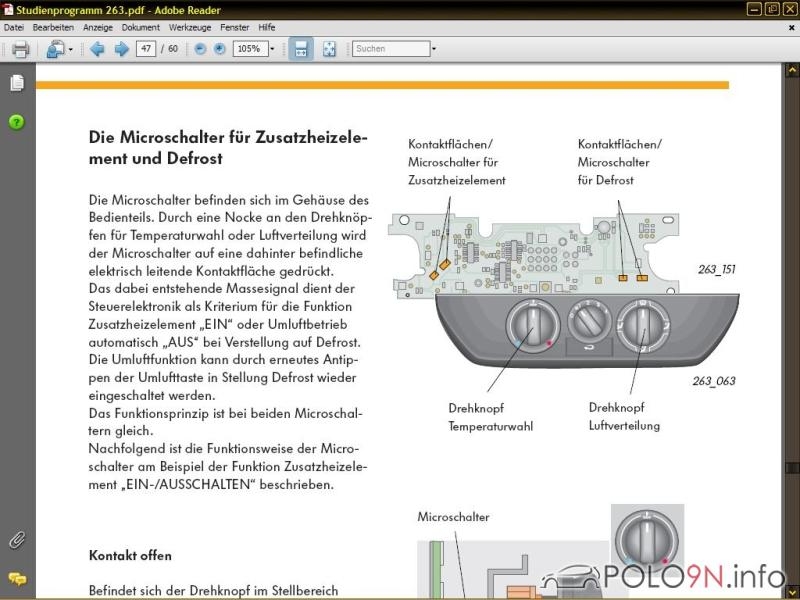Toggle fit full page view button
The width and height of the screenshot is (800, 600).
(x=329, y=49)
